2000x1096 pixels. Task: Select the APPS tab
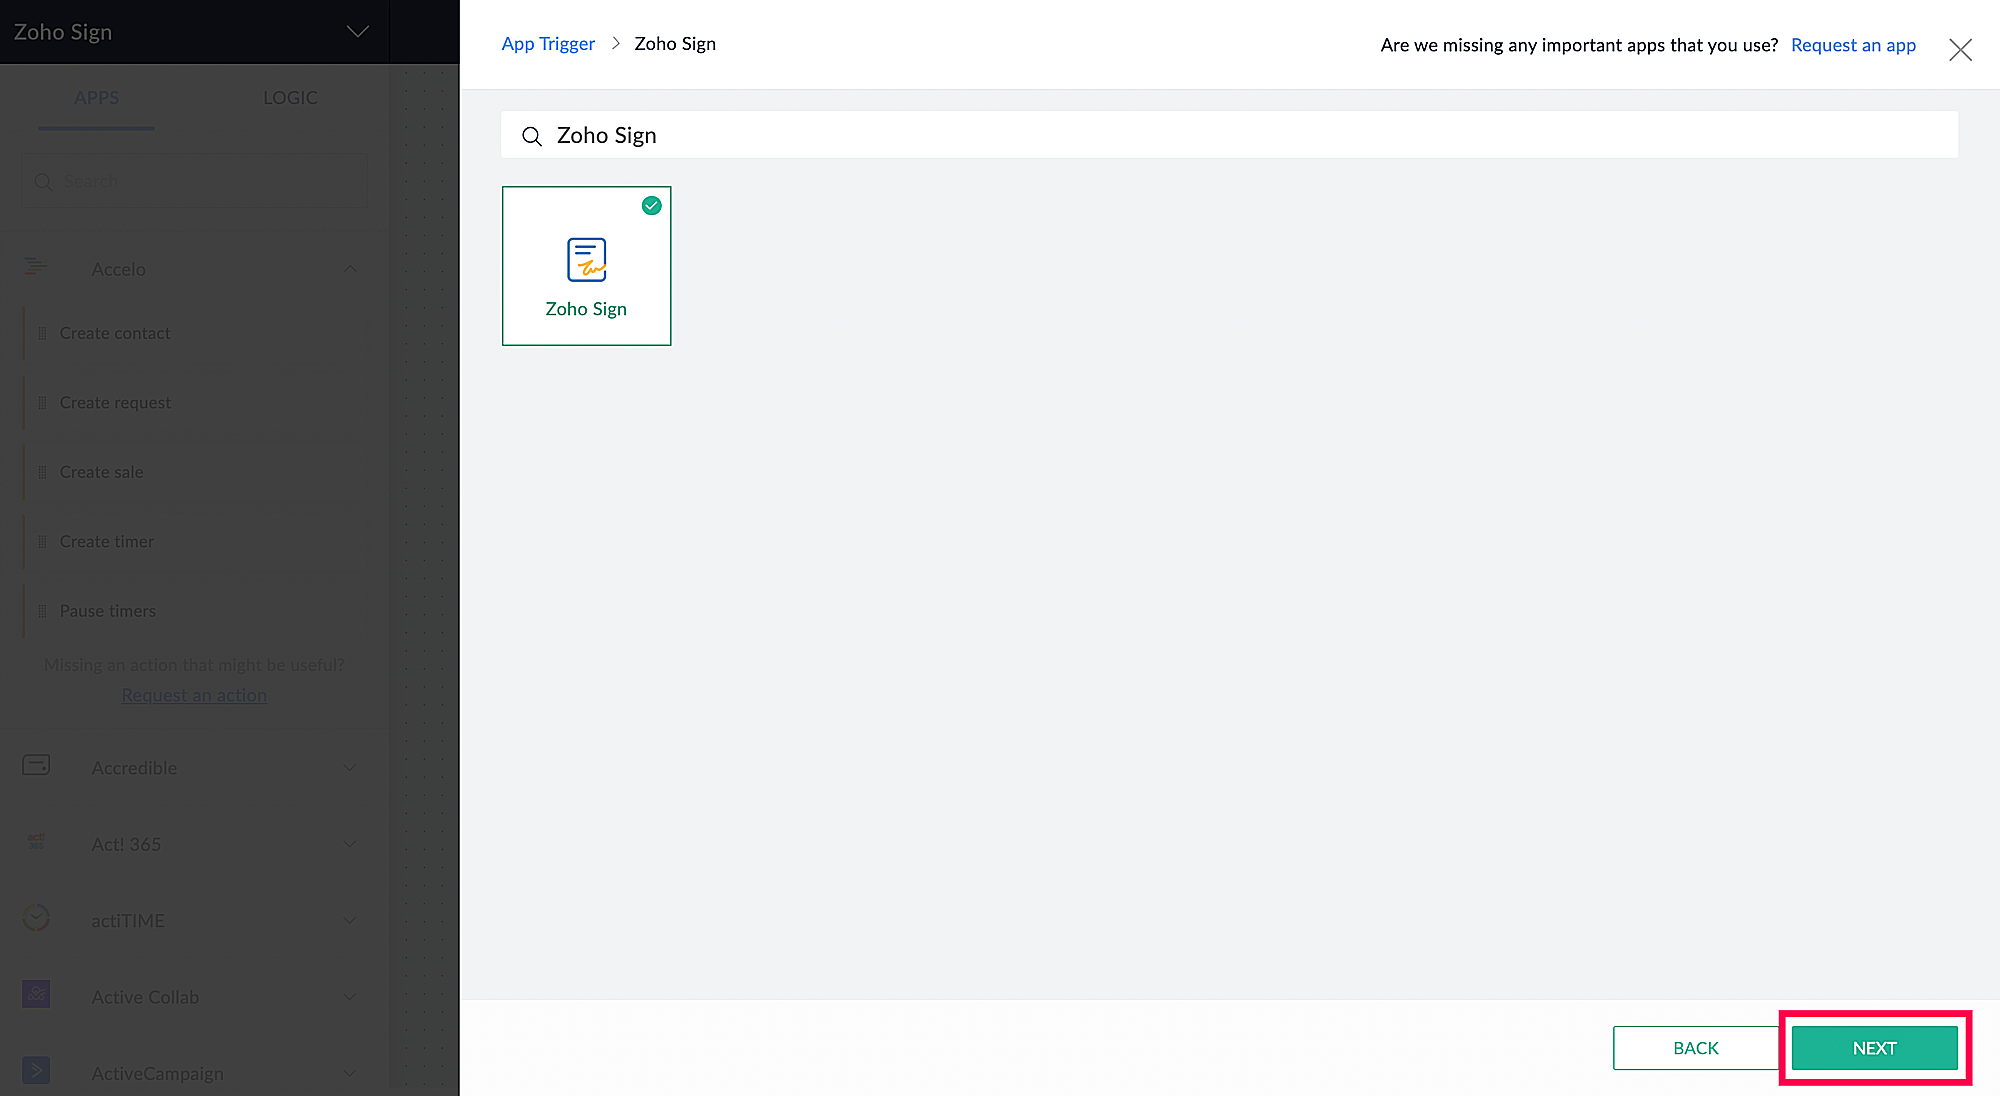pos(96,98)
